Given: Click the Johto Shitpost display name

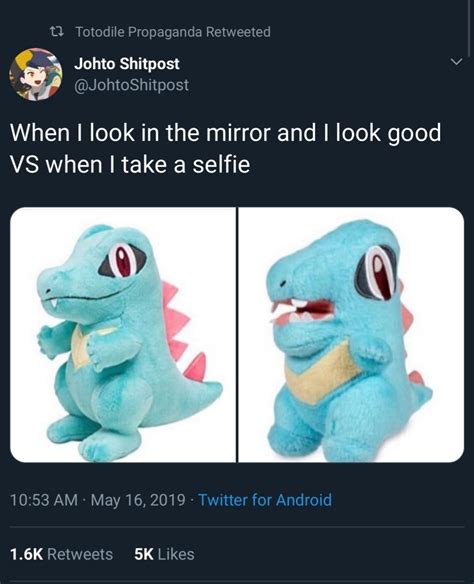Looking at the screenshot, I should [127, 64].
